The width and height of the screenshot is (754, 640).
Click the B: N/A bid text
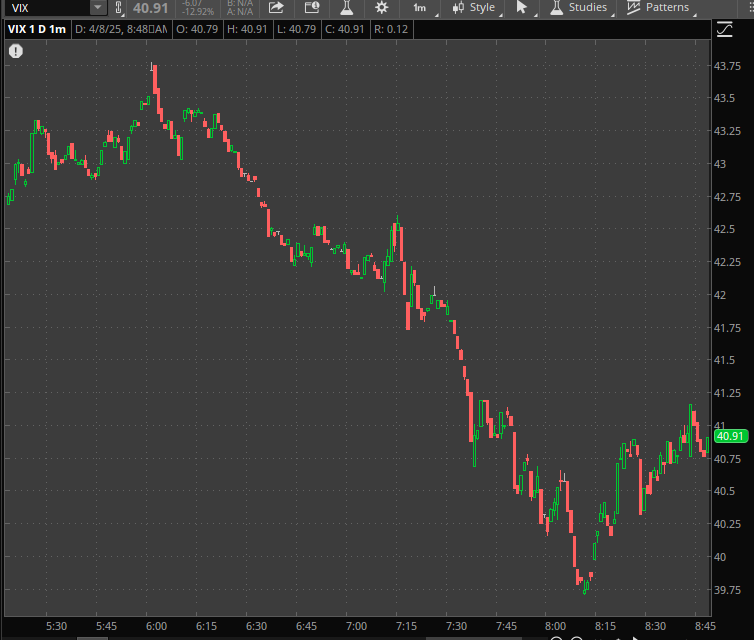point(240,4)
